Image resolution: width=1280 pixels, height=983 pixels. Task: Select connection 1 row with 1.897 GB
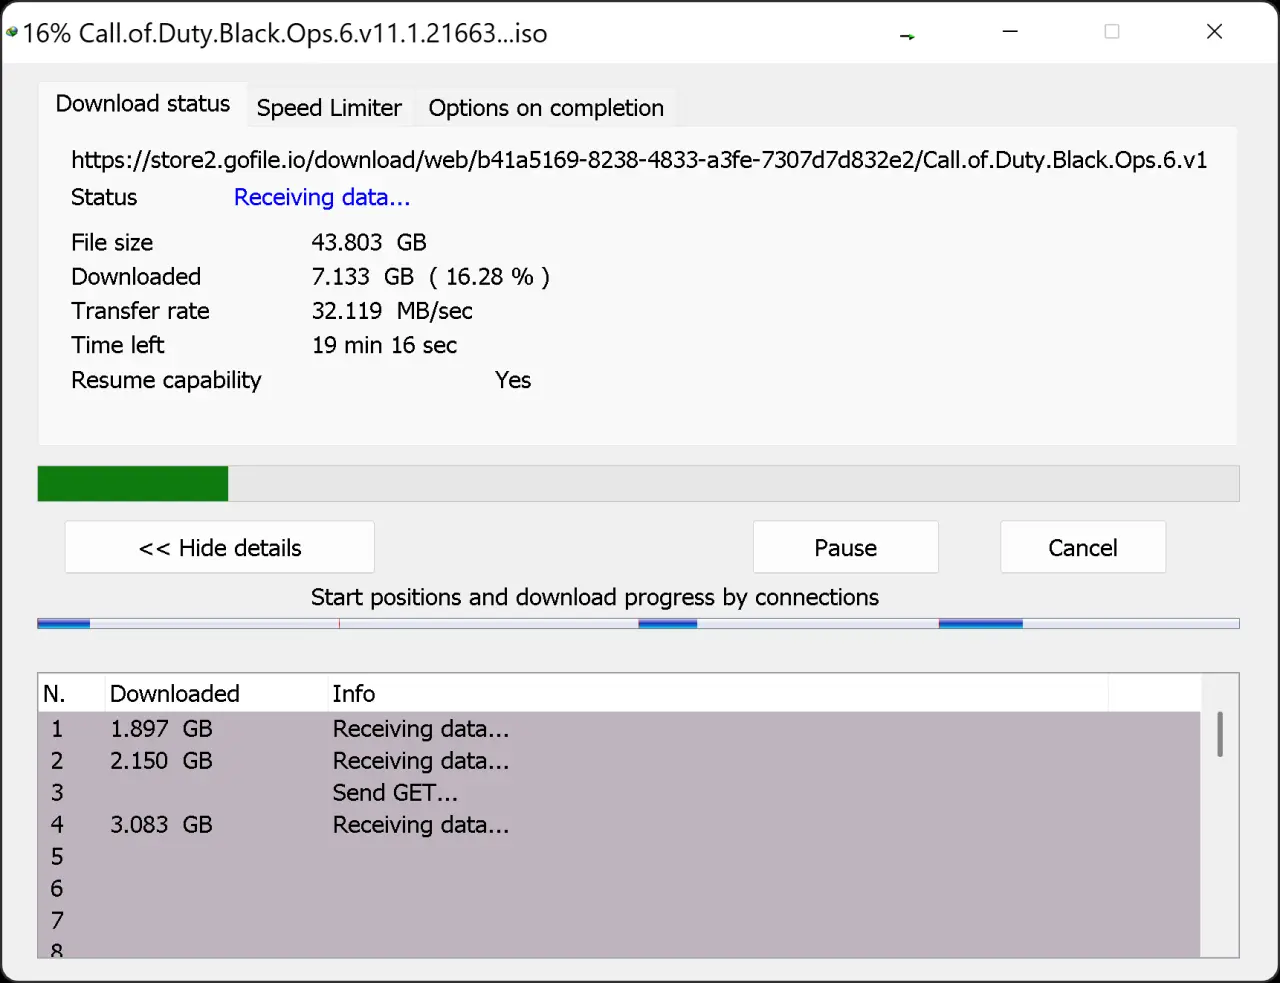coord(619,728)
